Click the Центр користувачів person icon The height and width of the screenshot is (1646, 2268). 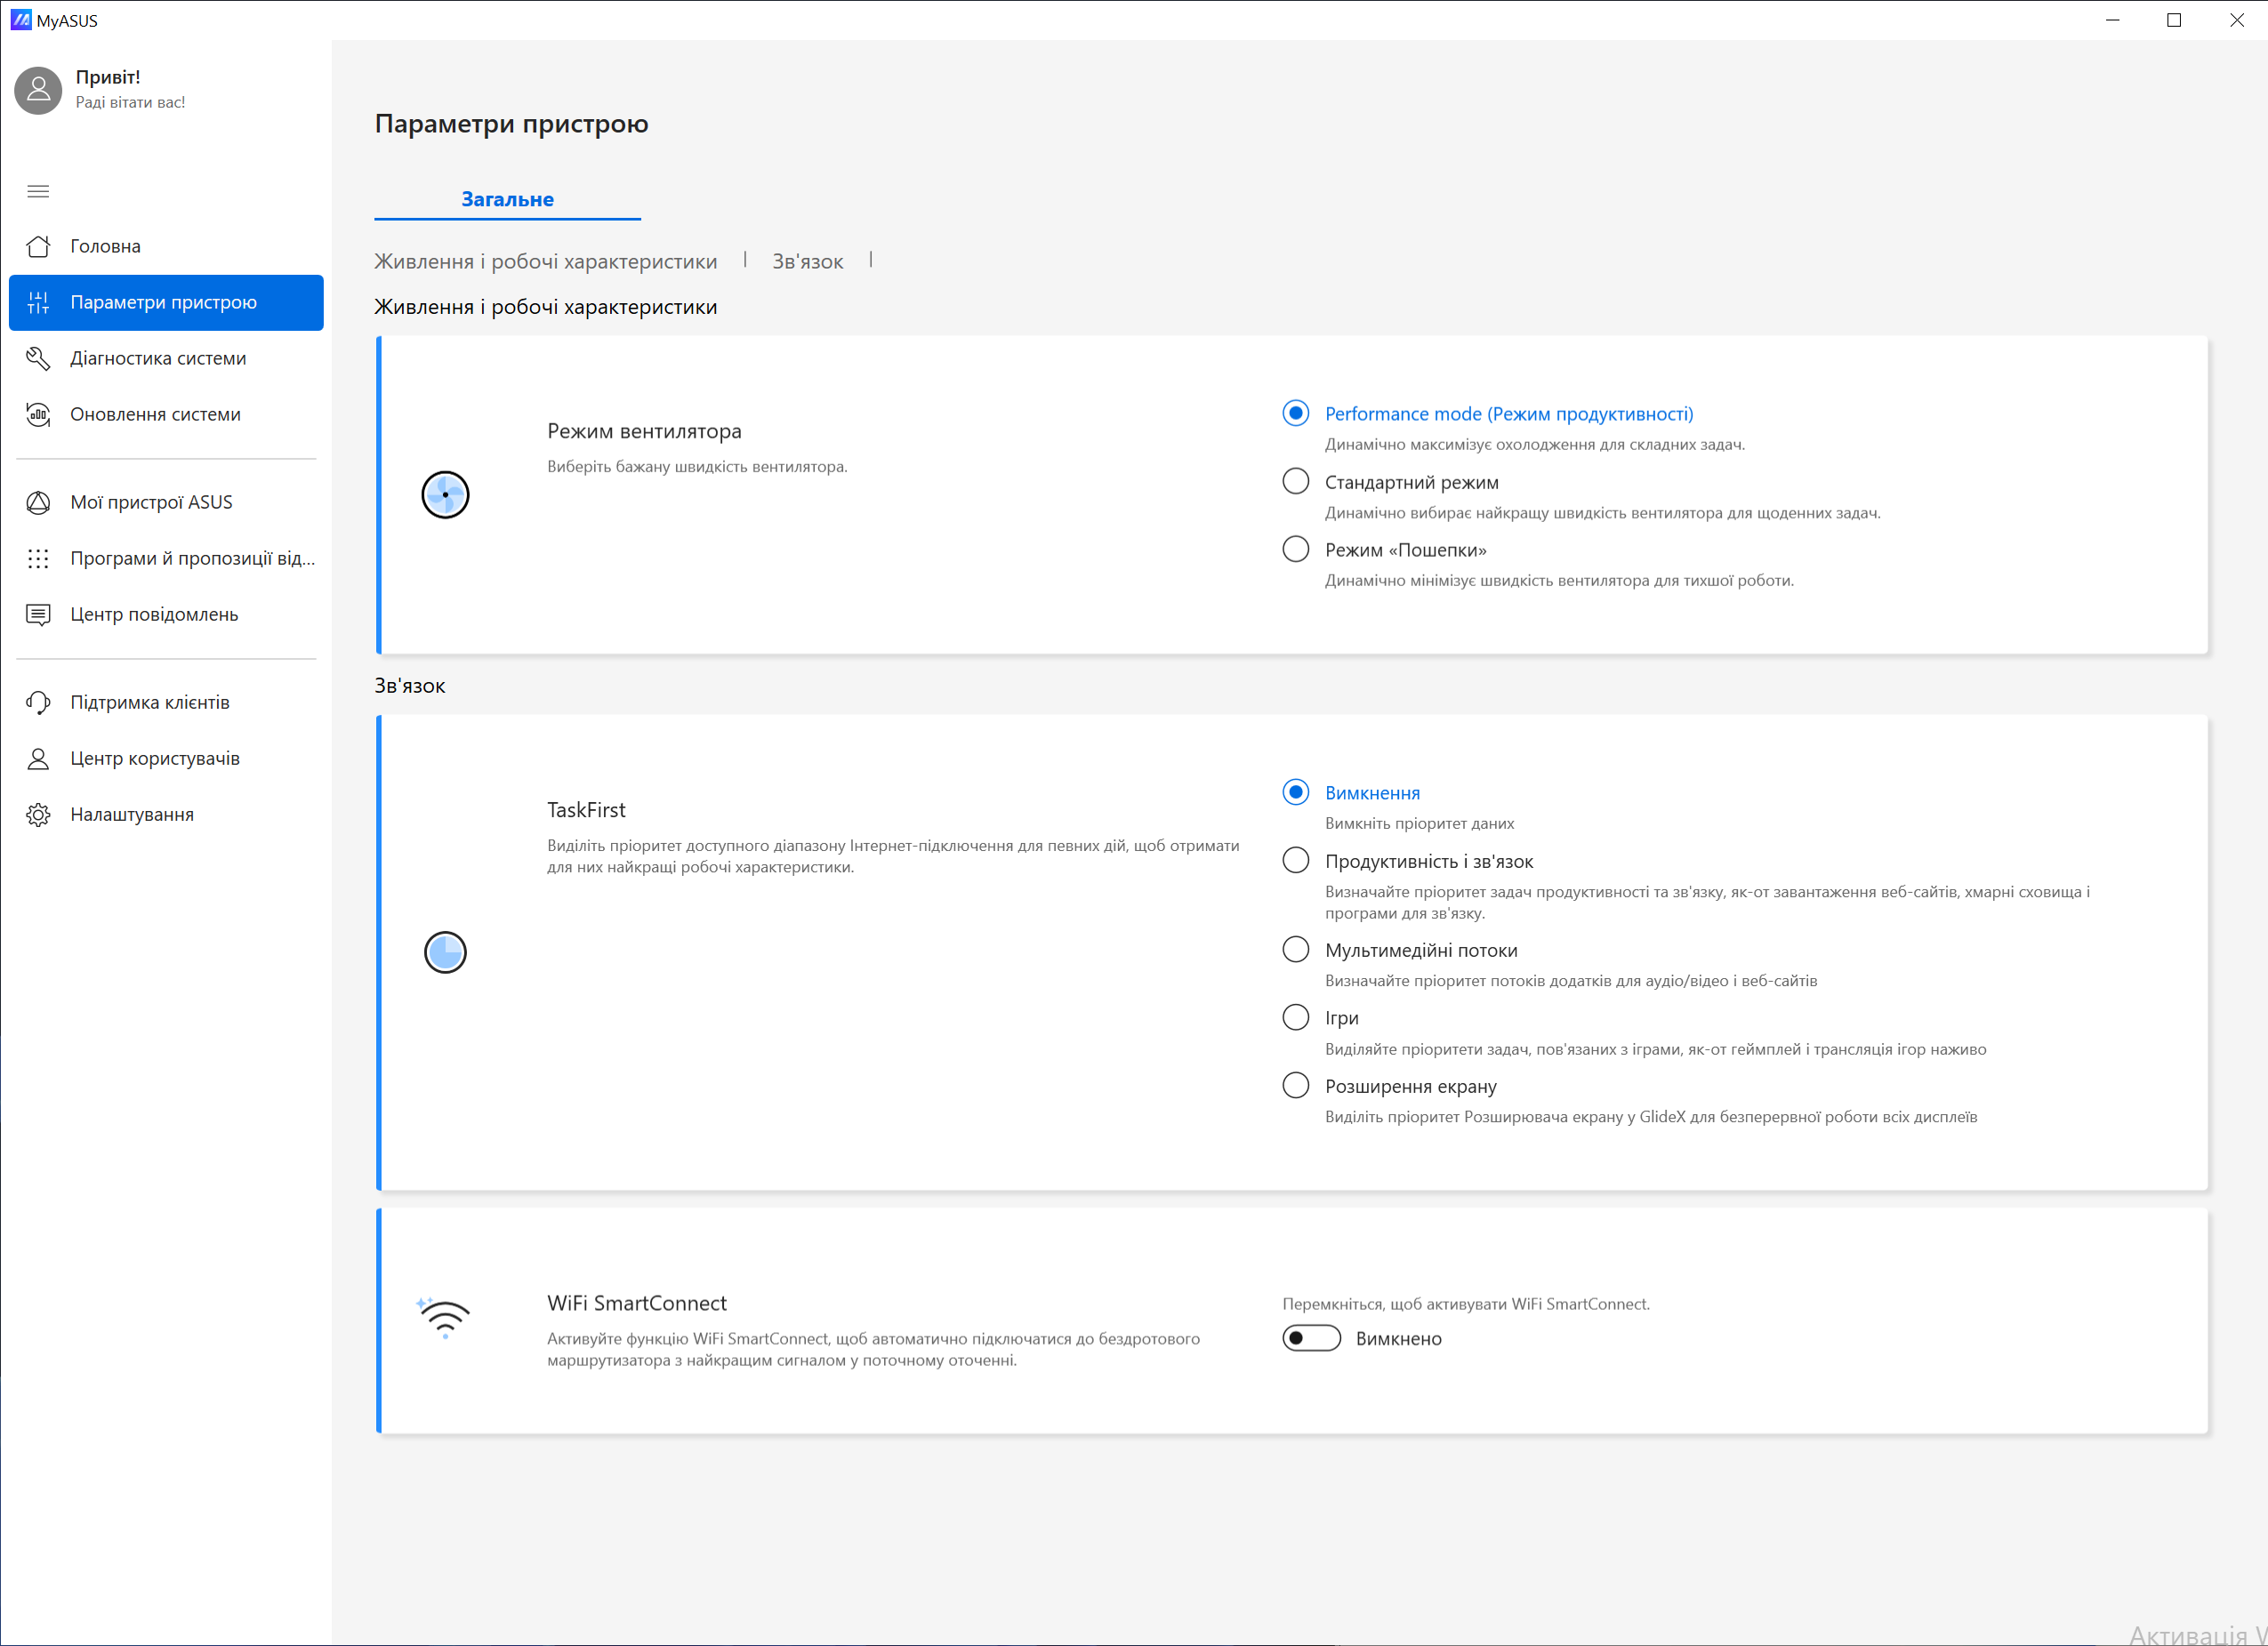pyautogui.click(x=38, y=758)
